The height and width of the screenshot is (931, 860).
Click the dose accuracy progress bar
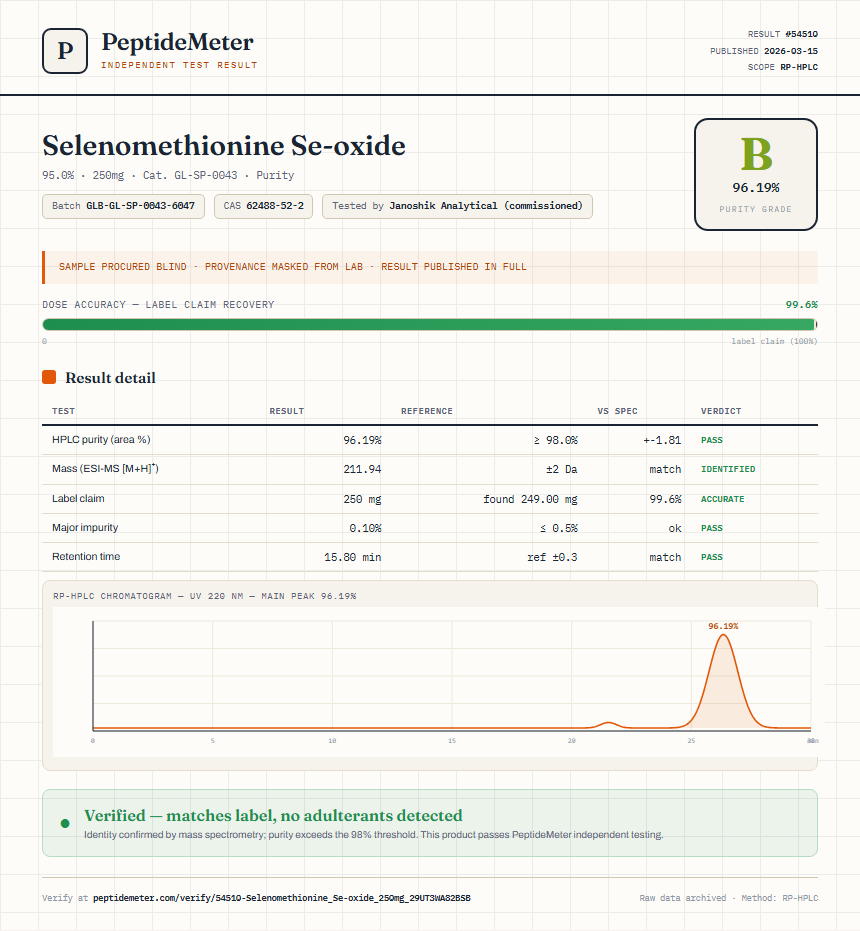[x=430, y=324]
